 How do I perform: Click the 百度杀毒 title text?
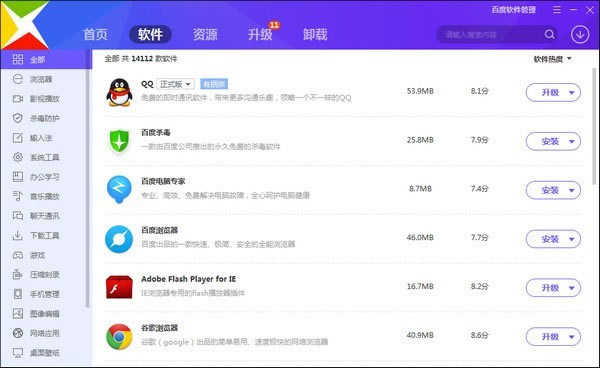156,132
